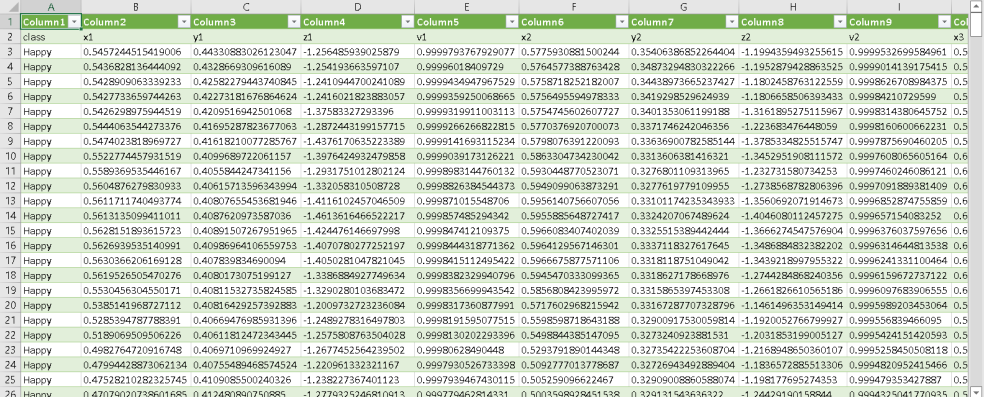
Task: Click the 'z1' cell
Action: (358, 37)
